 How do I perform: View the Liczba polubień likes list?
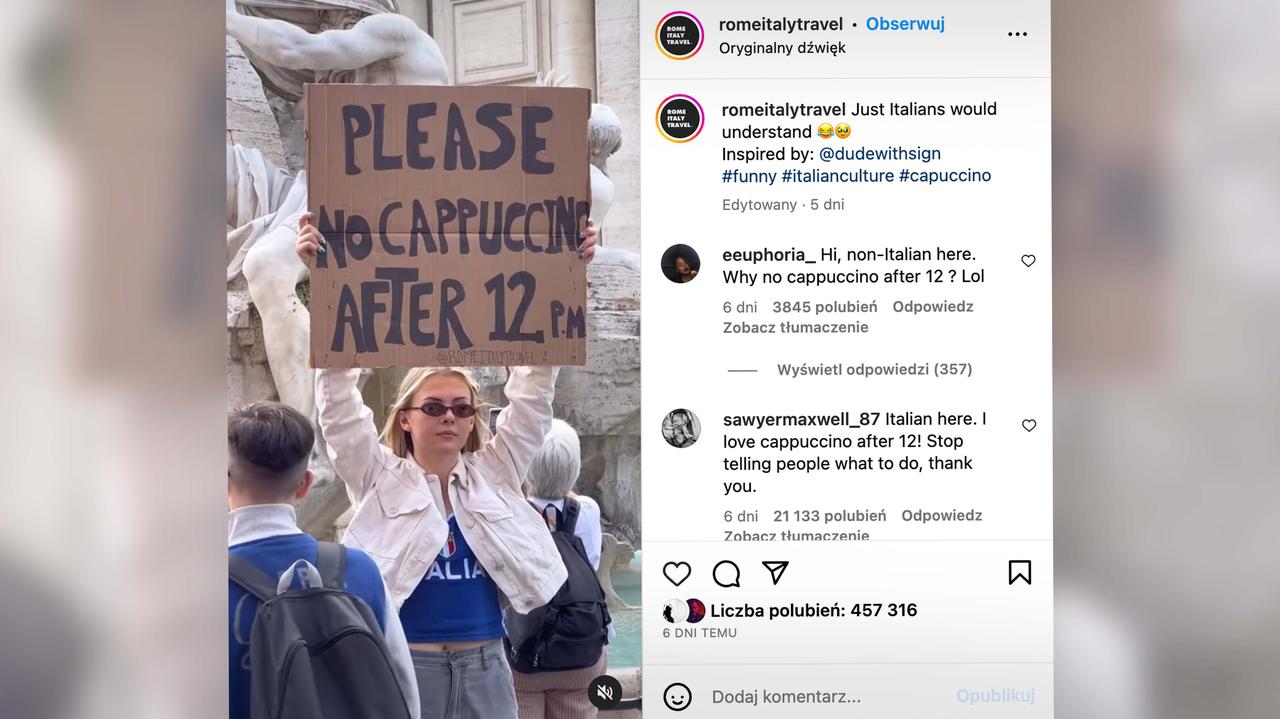click(x=813, y=610)
